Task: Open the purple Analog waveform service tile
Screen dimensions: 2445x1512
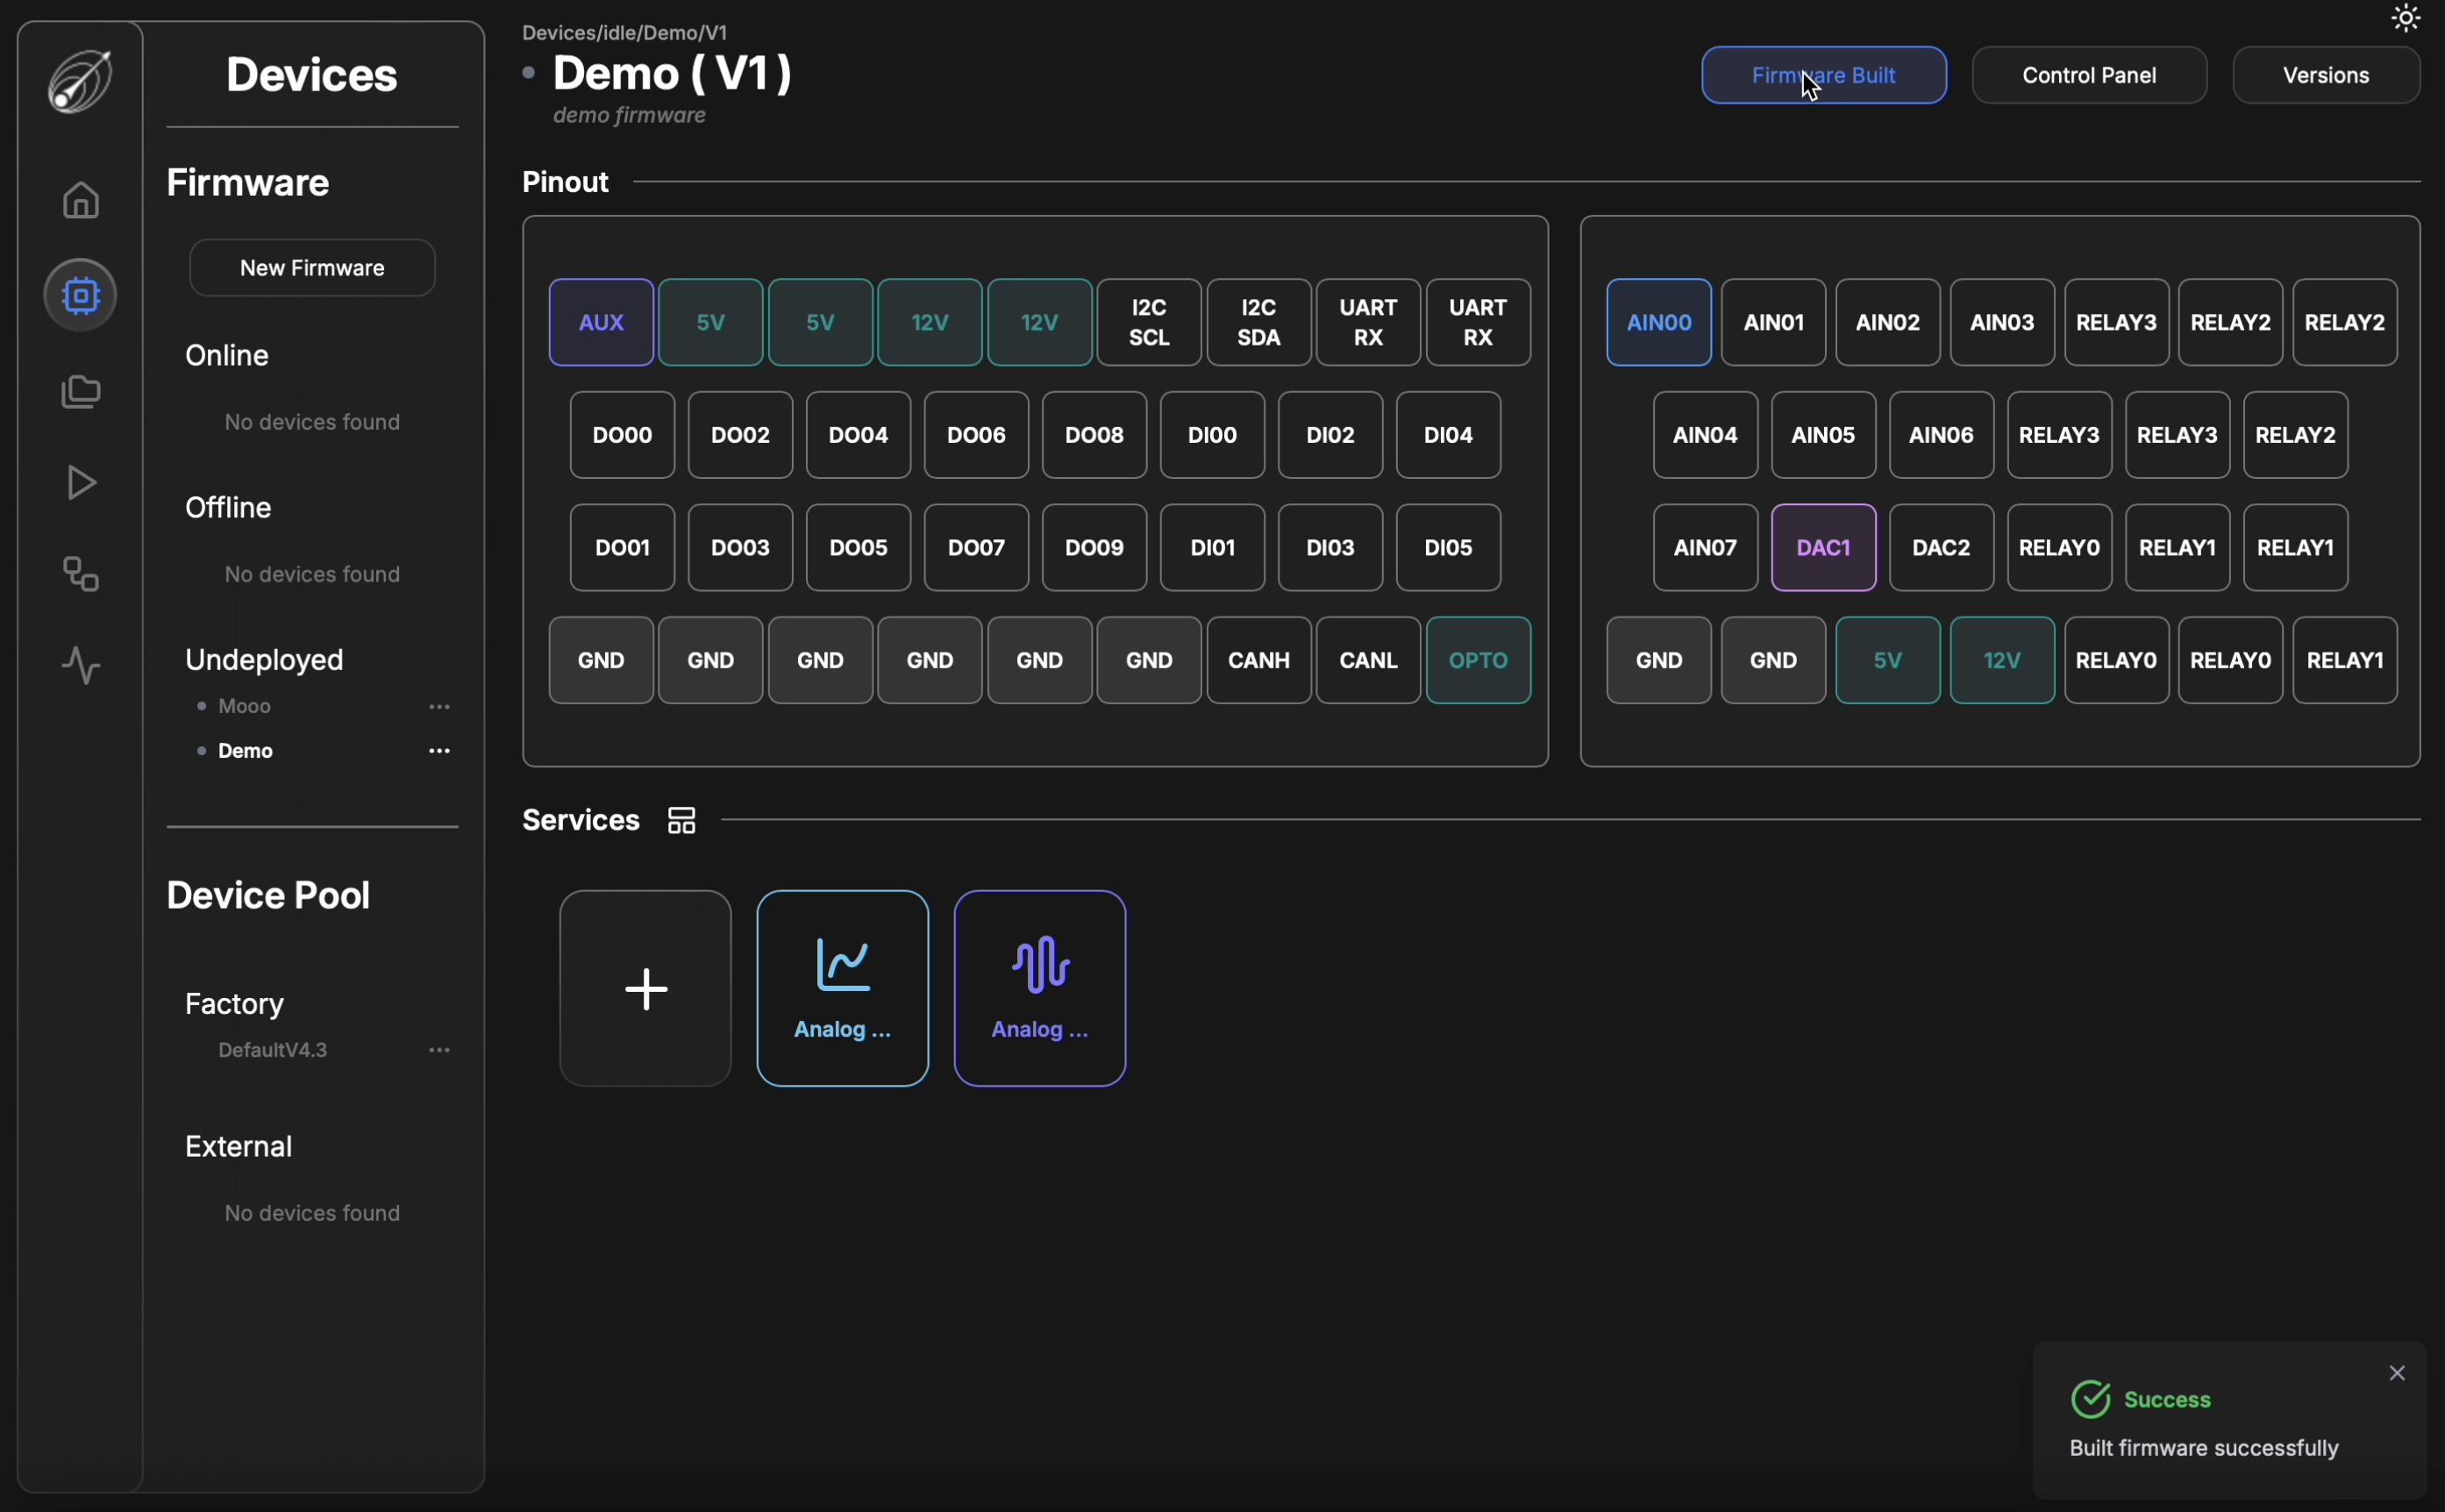Action: point(1040,988)
